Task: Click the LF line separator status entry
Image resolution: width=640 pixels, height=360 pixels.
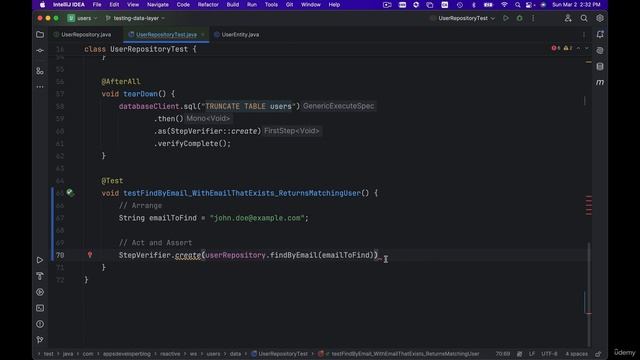Action: tap(532, 354)
